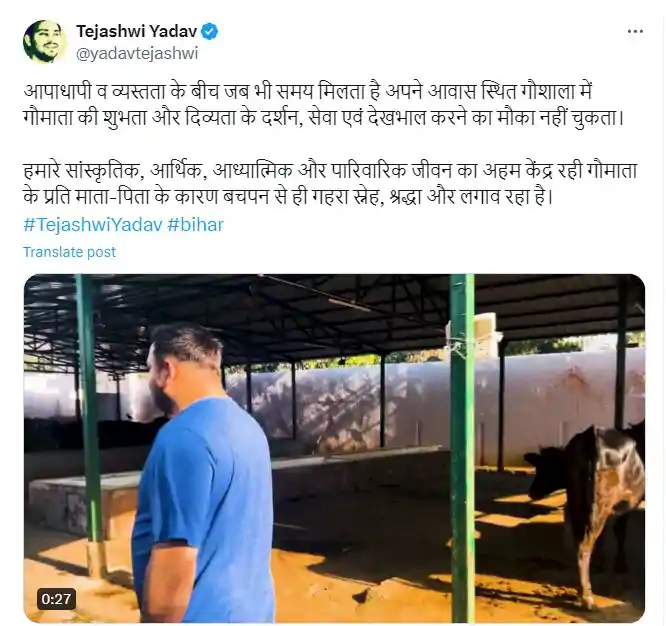Click the second Hindi paragraph of the post

[x=330, y=183]
